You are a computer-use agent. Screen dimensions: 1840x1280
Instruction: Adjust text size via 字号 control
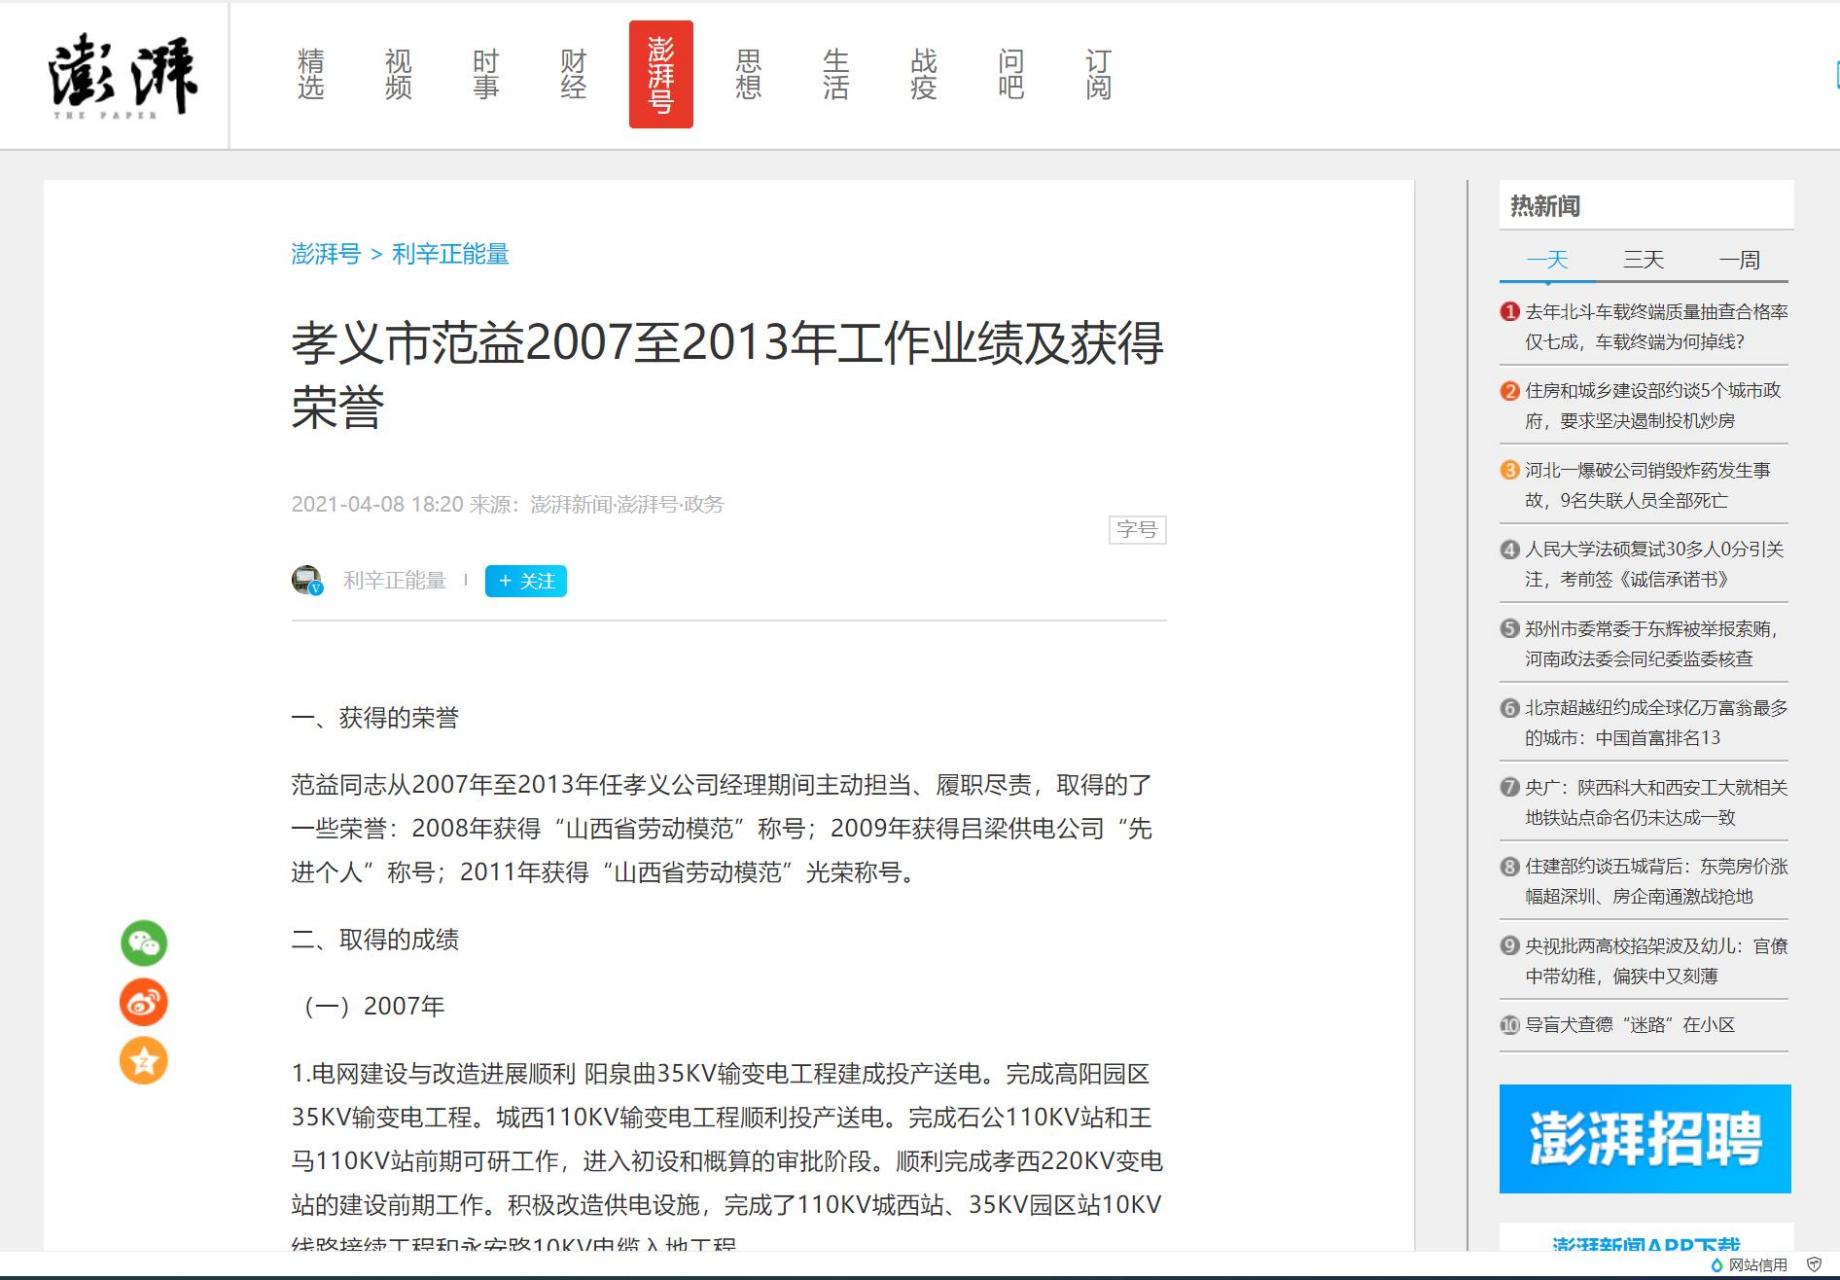point(1139,530)
